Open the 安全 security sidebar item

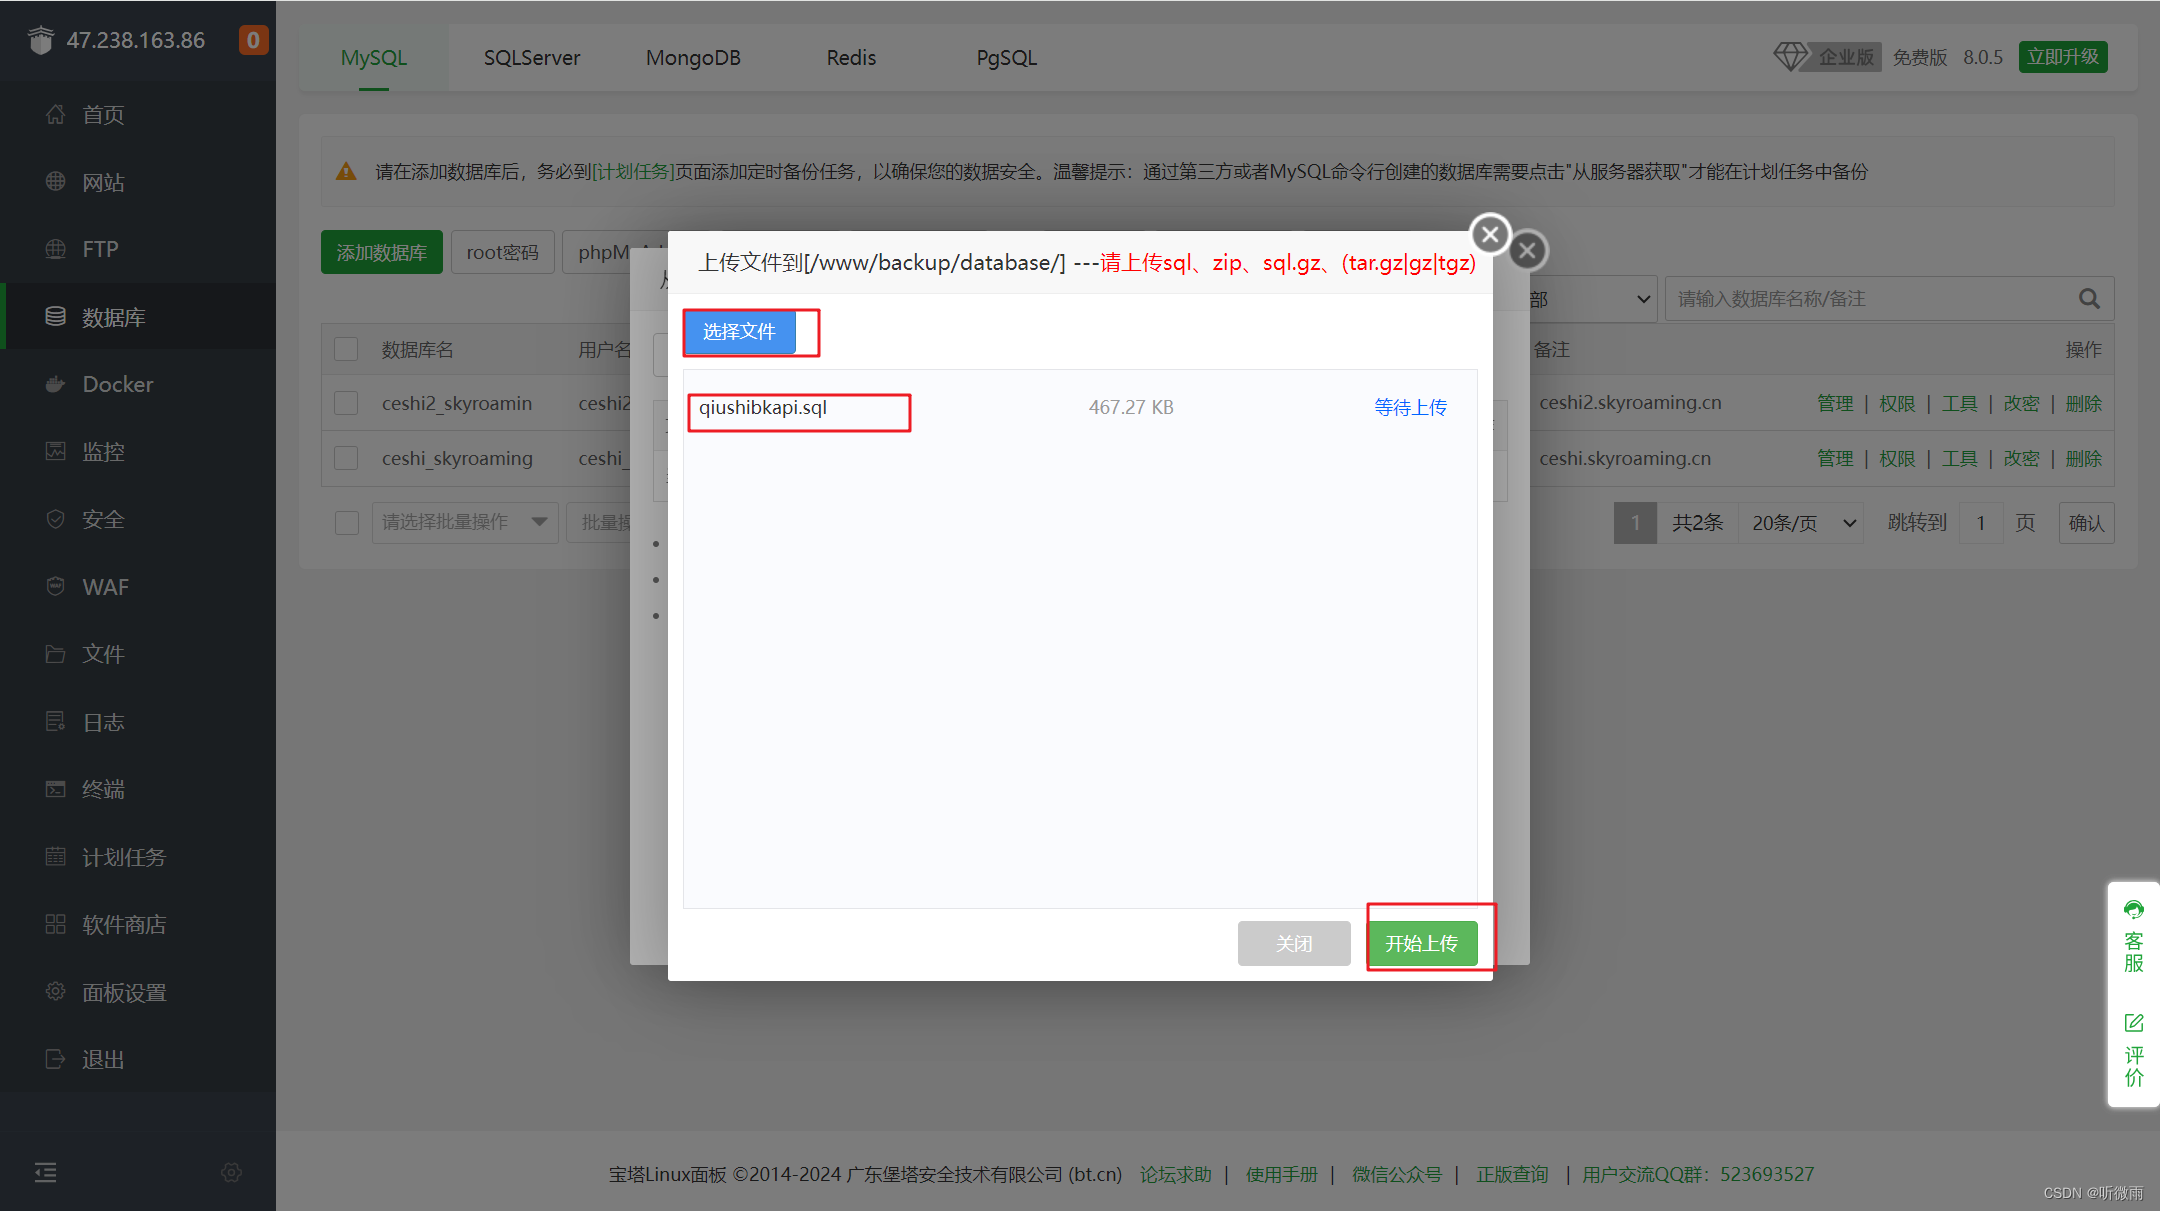click(138, 519)
